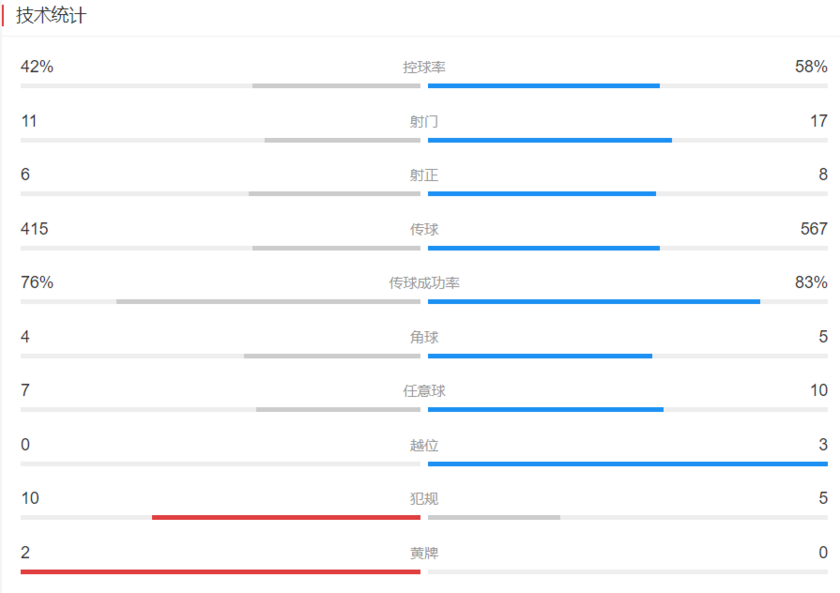Select the 控球率 stat label
Screen dimensions: 840x593
[424, 67]
